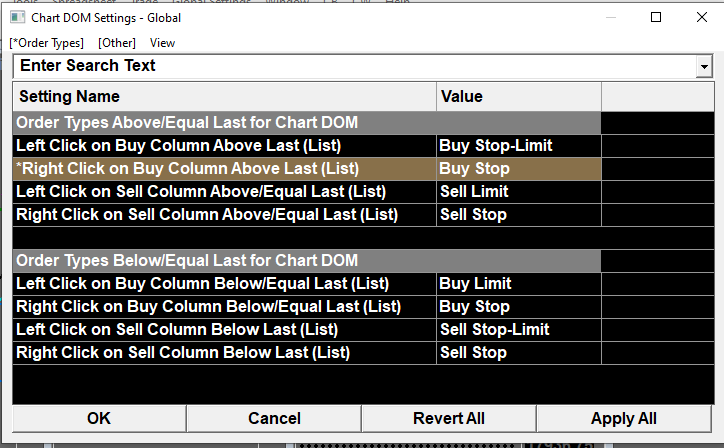
Task: Click the Enter Search Text field
Action: [x=350, y=66]
